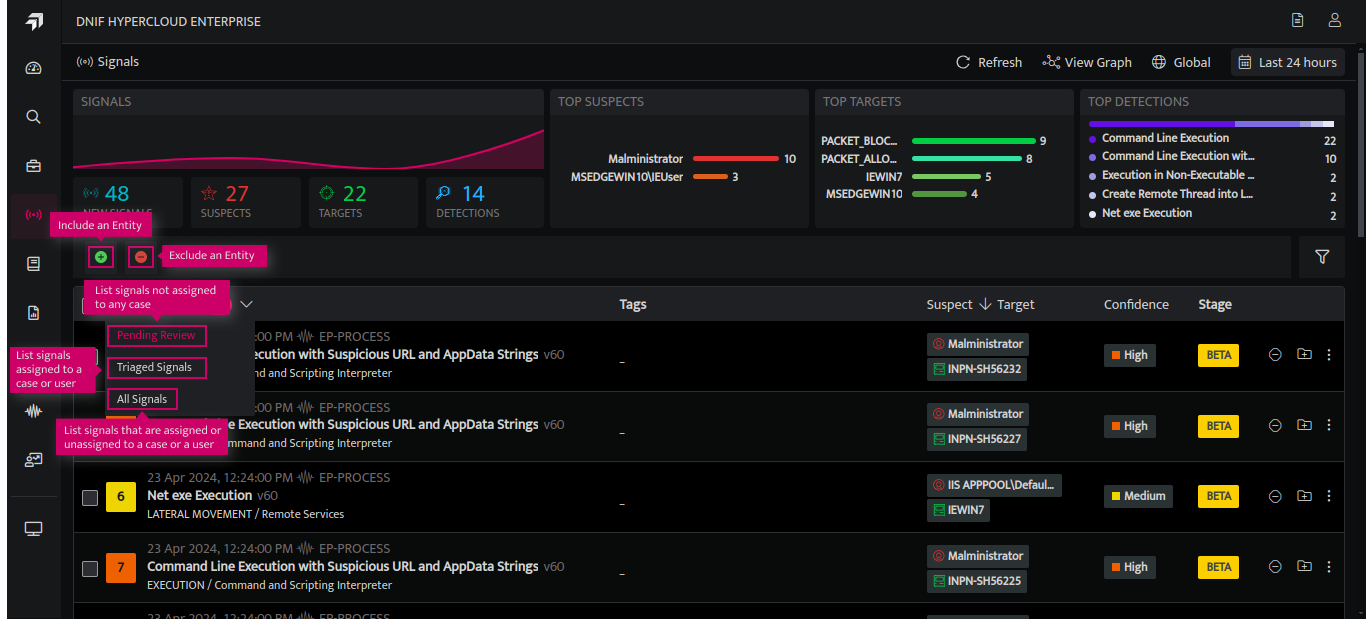1366x619 pixels.
Task: Check the checkbox for signal 7
Action: pos(89,567)
